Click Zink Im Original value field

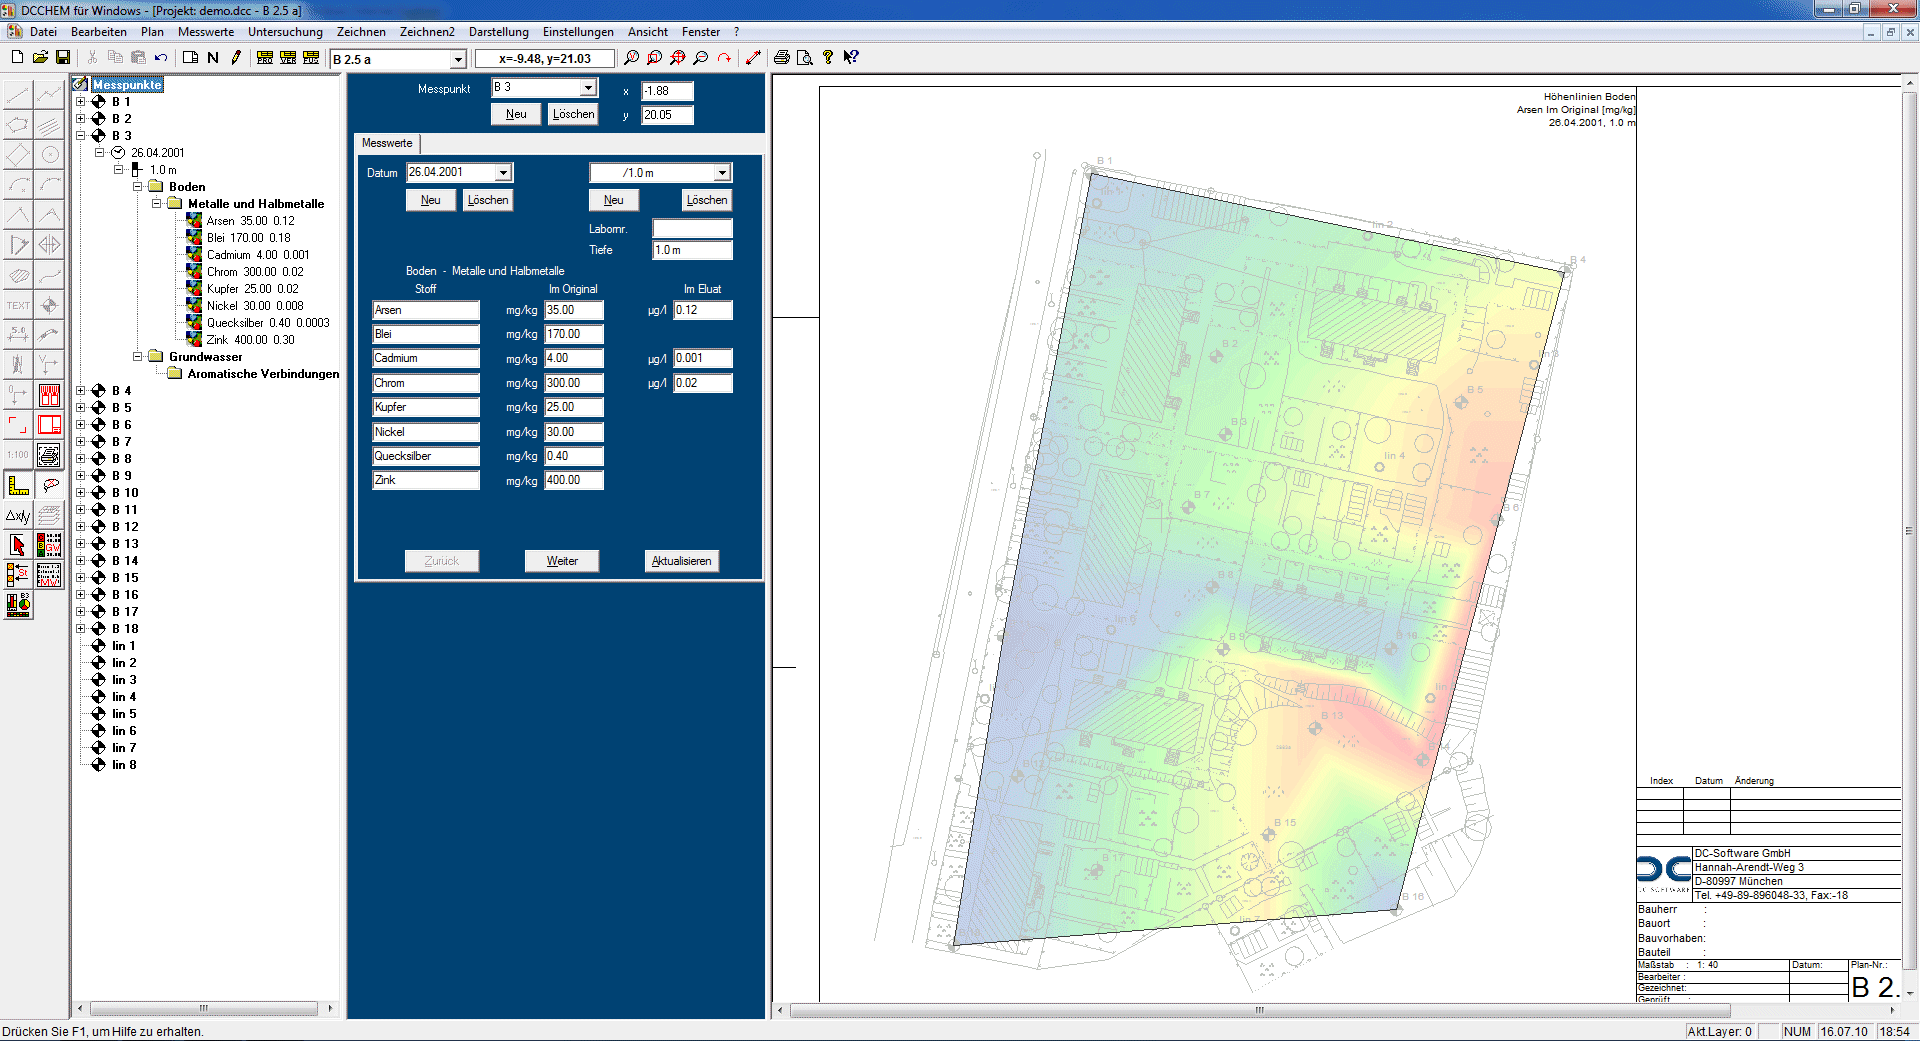coord(574,480)
